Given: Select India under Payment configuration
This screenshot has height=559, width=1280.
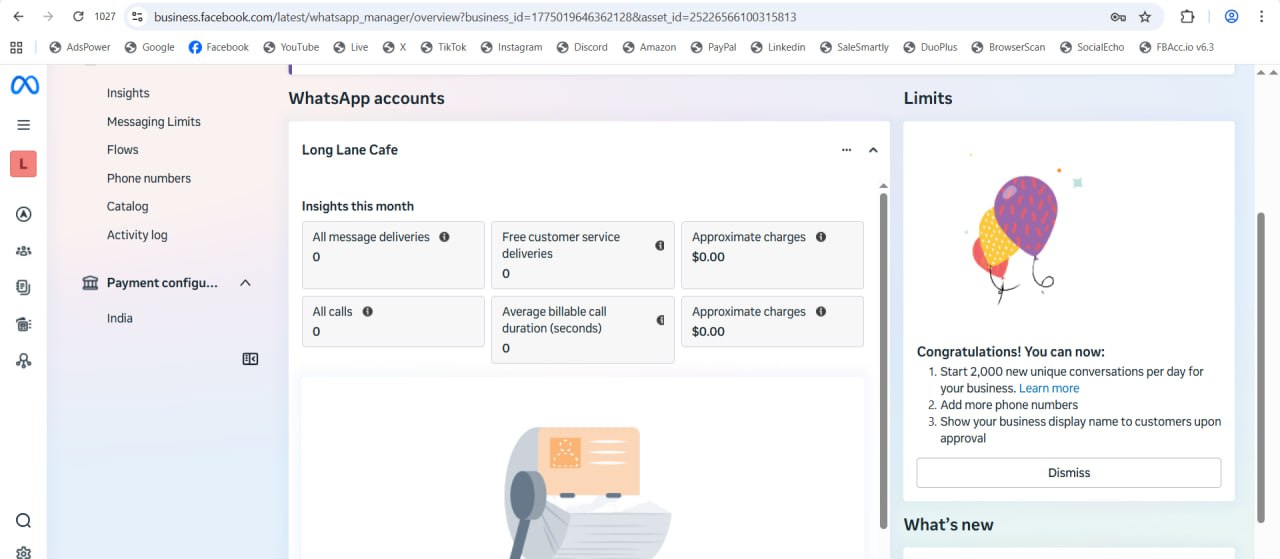Looking at the screenshot, I should click(x=120, y=318).
